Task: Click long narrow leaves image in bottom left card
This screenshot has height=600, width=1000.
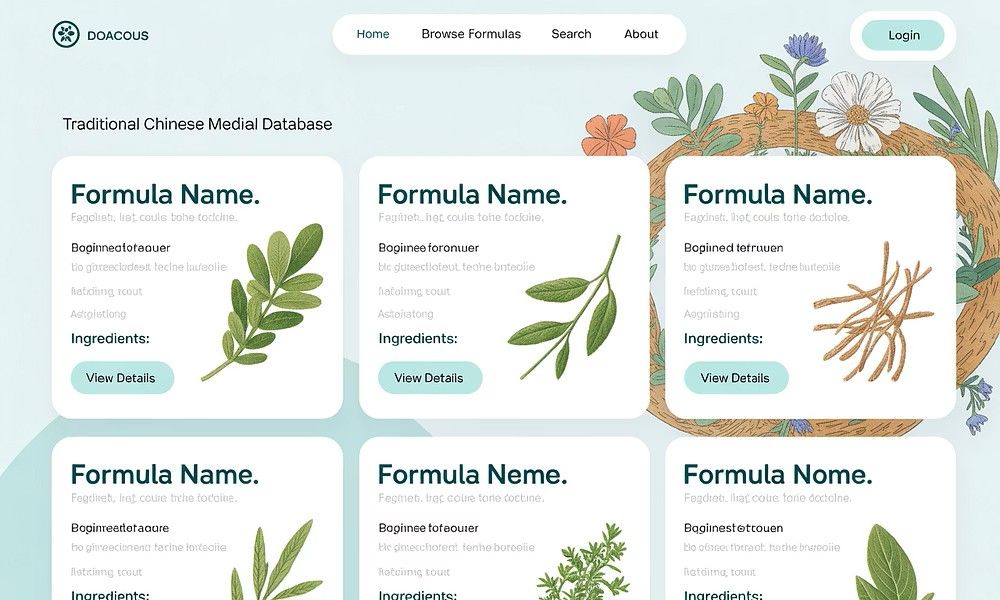Action: click(276, 560)
